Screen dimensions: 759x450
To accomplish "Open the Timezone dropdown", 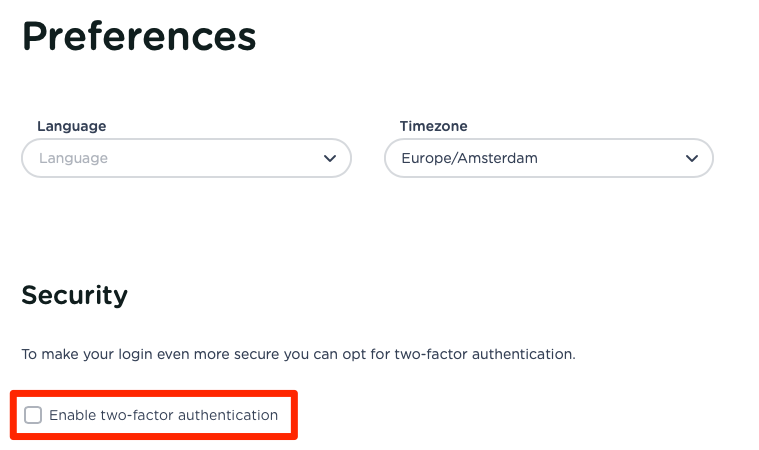I will 548,158.
